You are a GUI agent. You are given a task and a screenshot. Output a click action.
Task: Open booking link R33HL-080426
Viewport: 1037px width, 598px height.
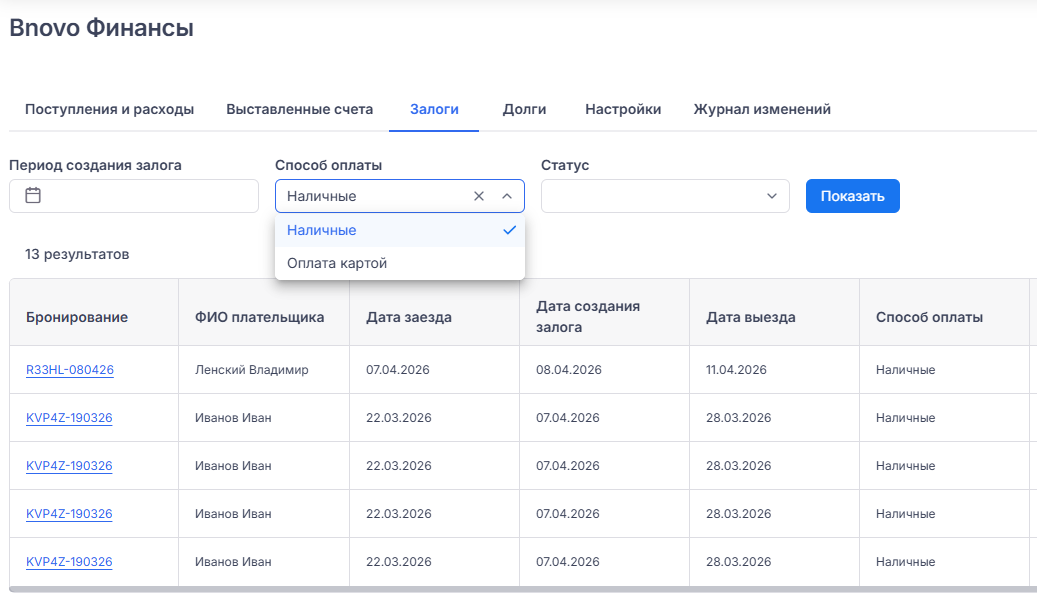tap(70, 370)
